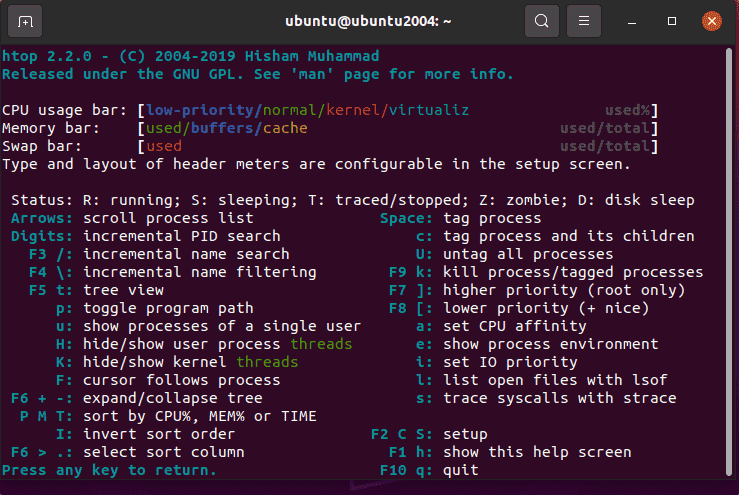Click the 'invert sort order' entry

pyautogui.click(x=145, y=434)
